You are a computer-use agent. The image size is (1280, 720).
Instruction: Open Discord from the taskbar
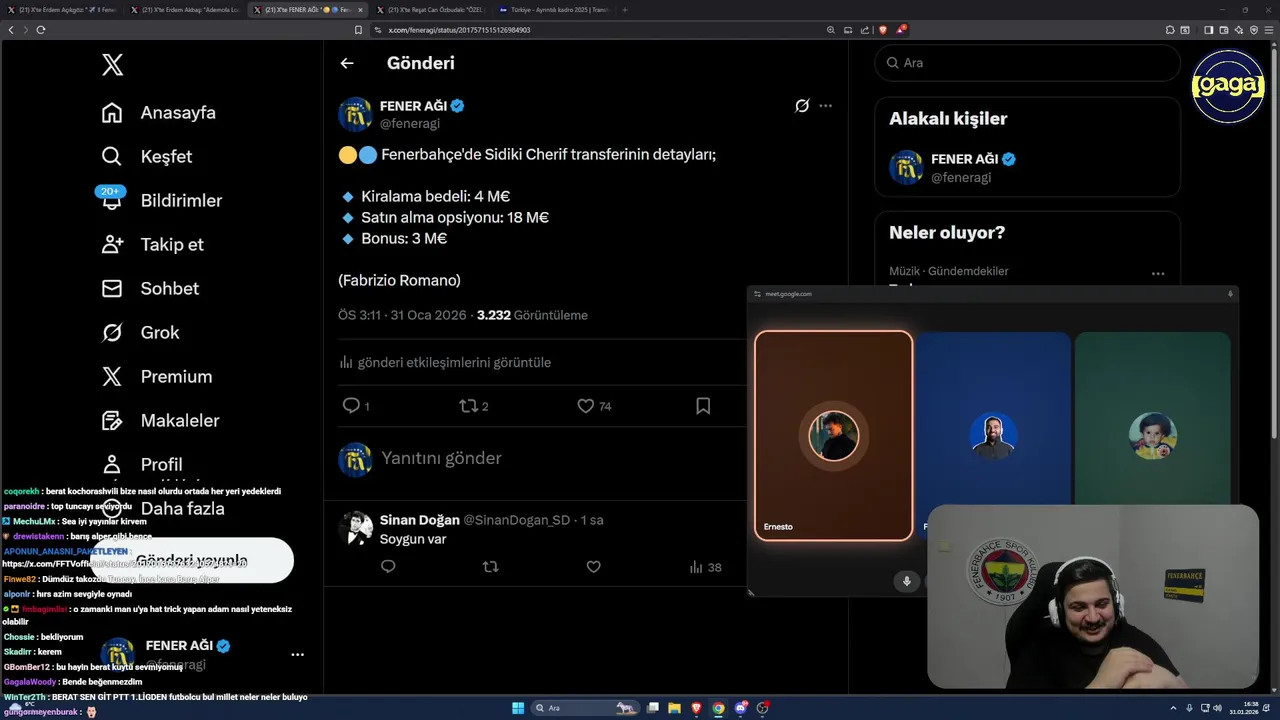click(x=741, y=708)
